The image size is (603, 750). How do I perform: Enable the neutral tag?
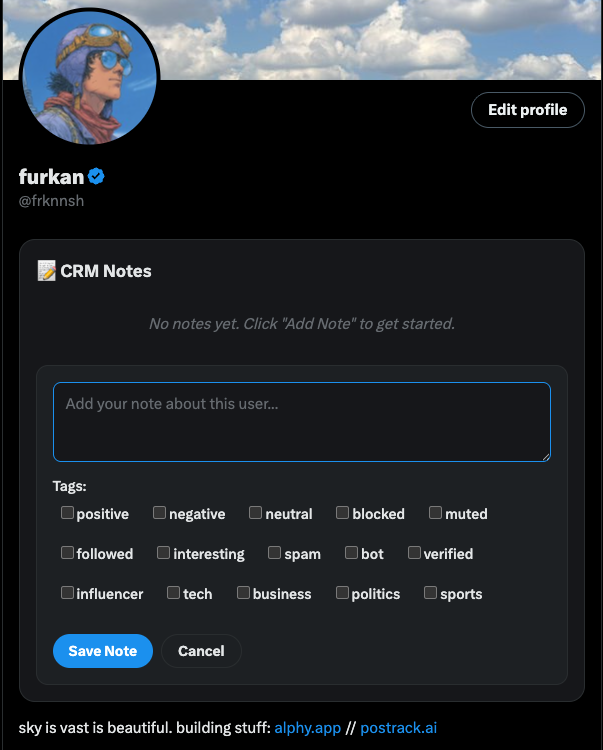(x=255, y=513)
